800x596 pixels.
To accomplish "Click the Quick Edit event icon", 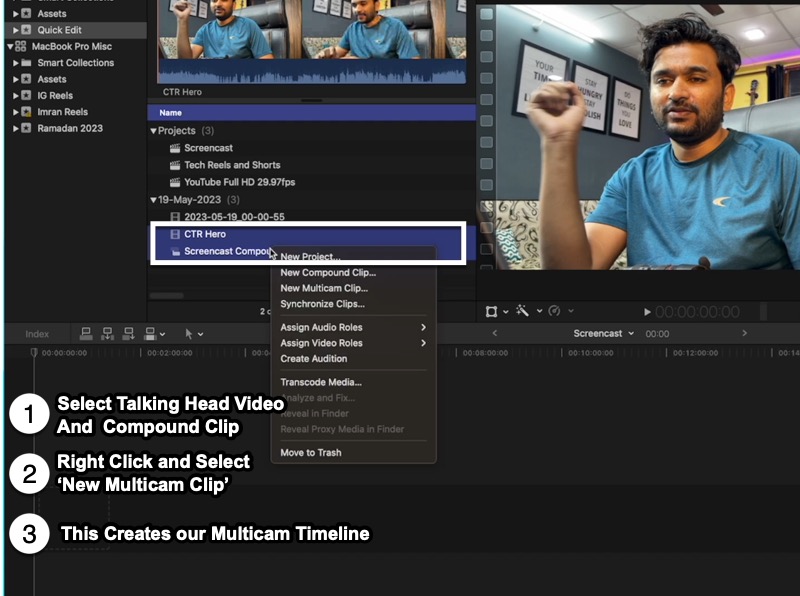I will pos(27,30).
